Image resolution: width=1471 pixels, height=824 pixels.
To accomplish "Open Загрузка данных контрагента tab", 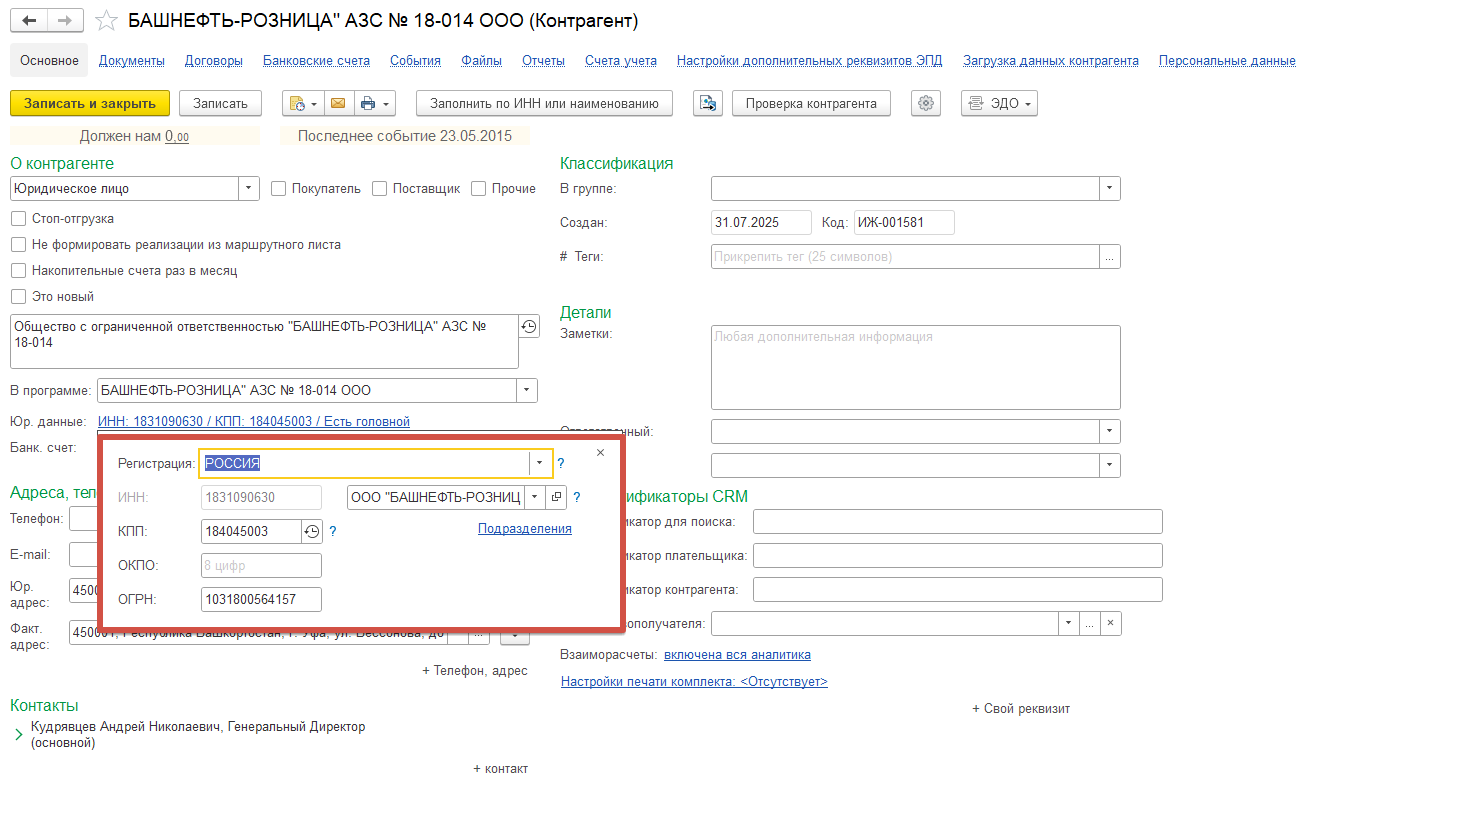I will (1051, 61).
